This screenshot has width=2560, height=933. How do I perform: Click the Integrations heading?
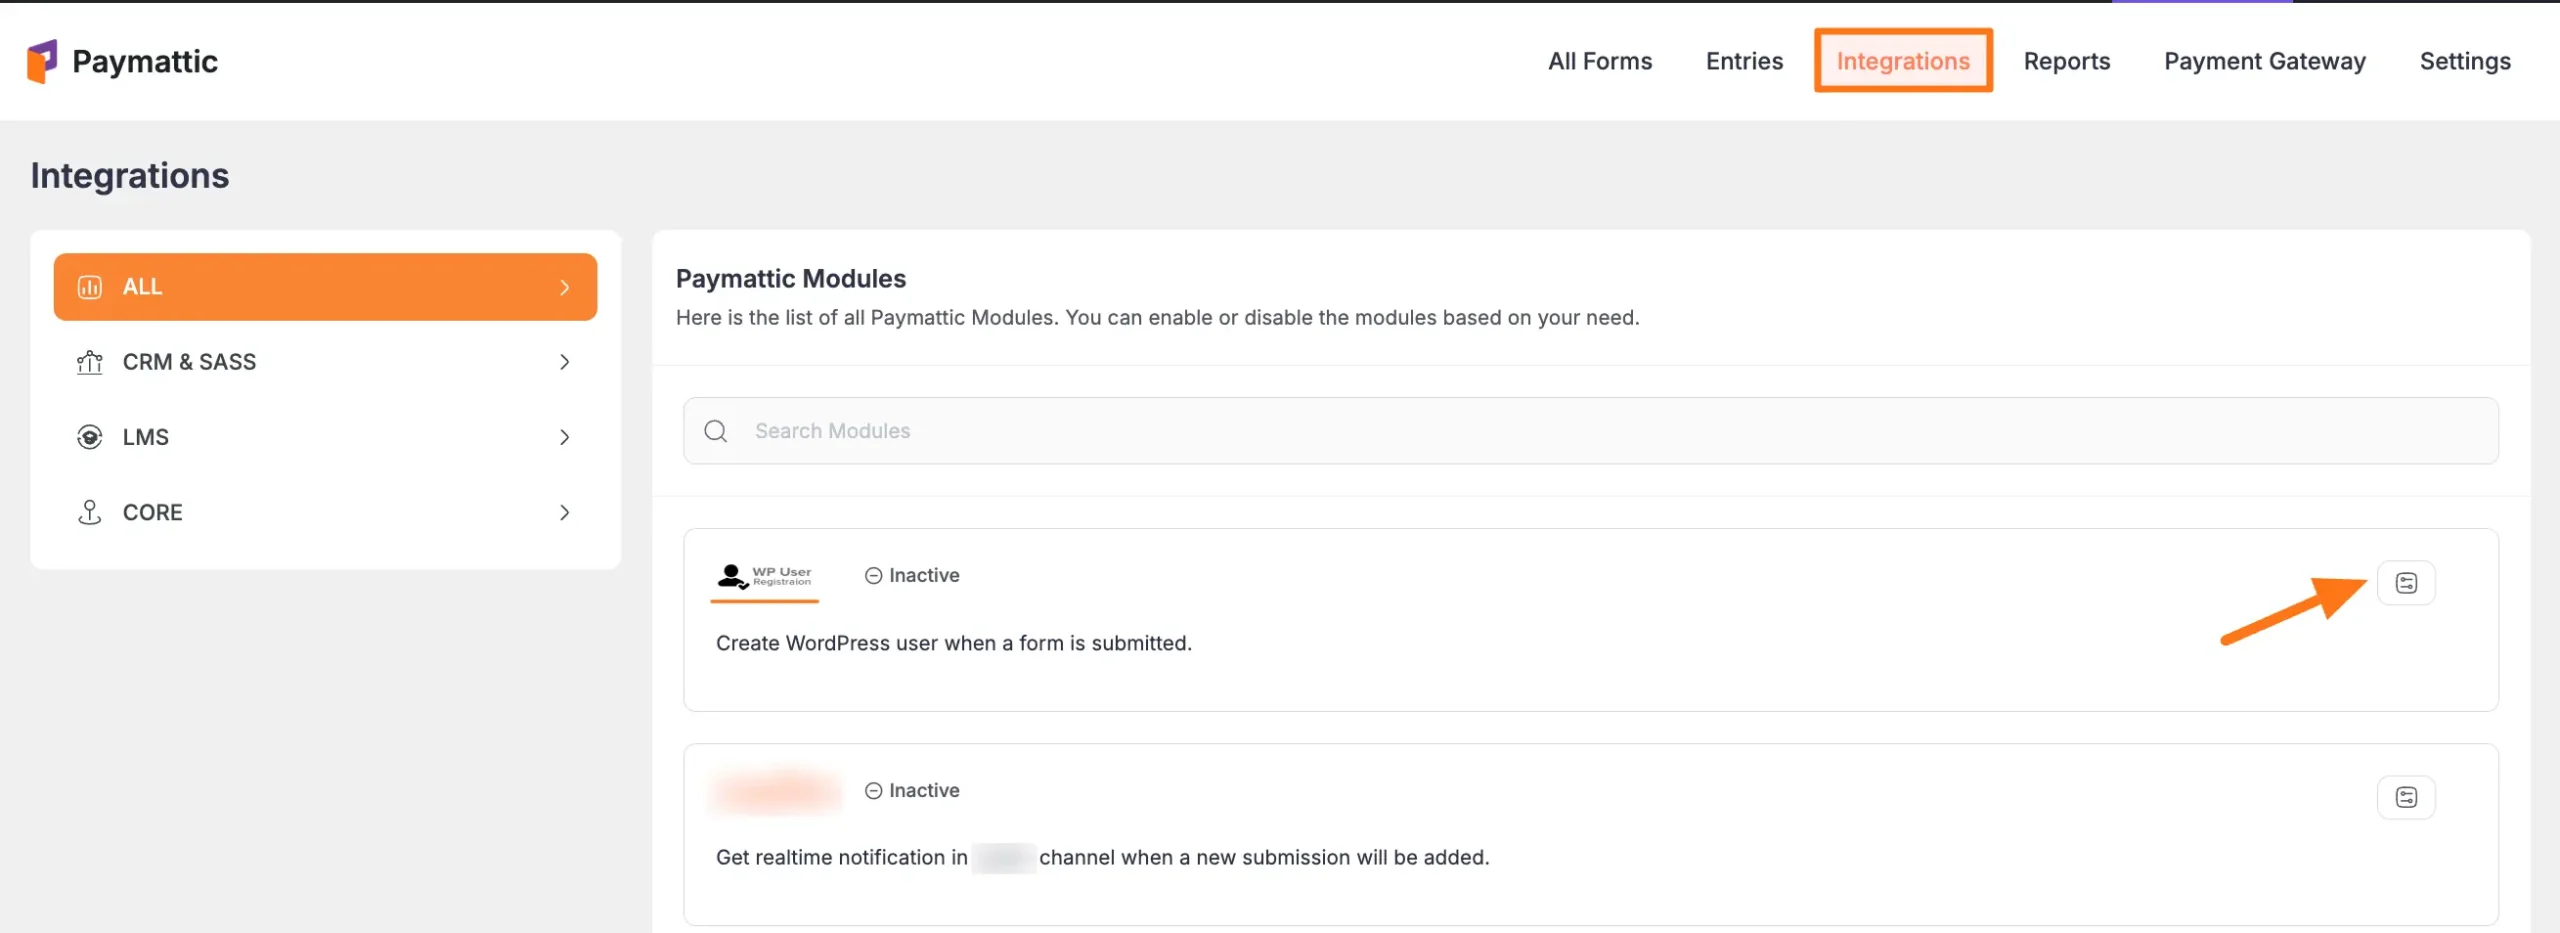coord(130,175)
